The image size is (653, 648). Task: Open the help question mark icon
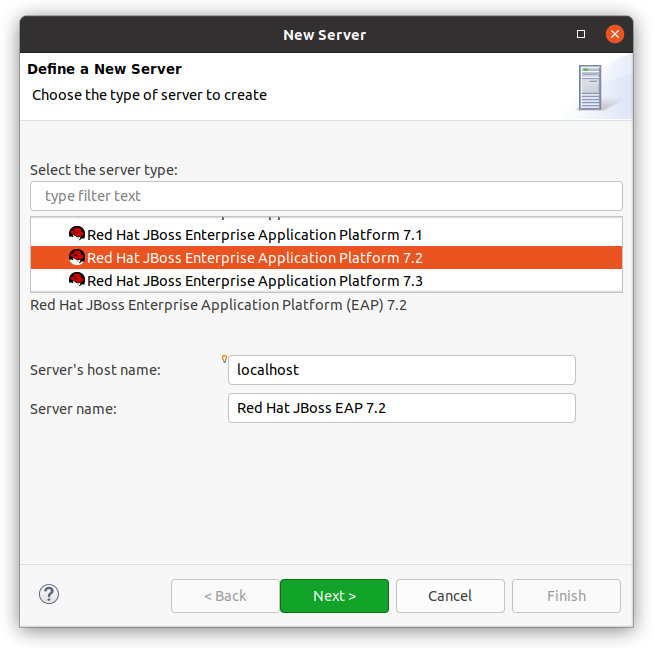49,594
